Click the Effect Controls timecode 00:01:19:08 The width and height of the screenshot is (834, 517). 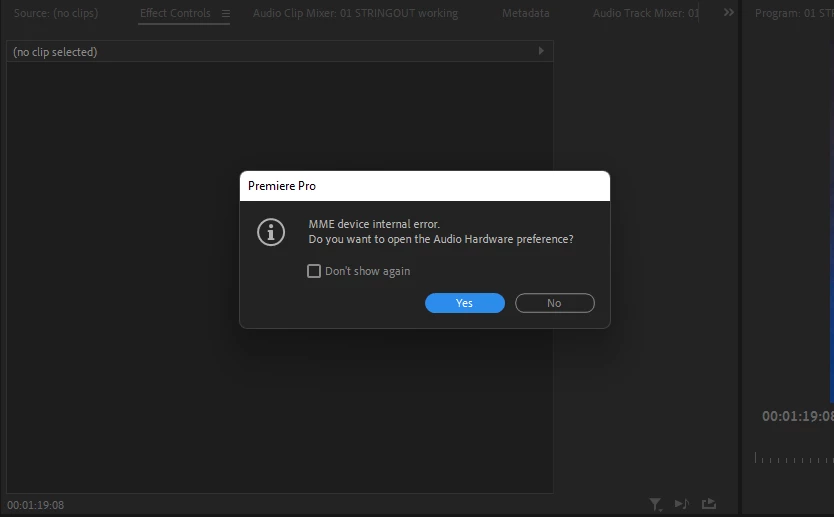[36, 505]
